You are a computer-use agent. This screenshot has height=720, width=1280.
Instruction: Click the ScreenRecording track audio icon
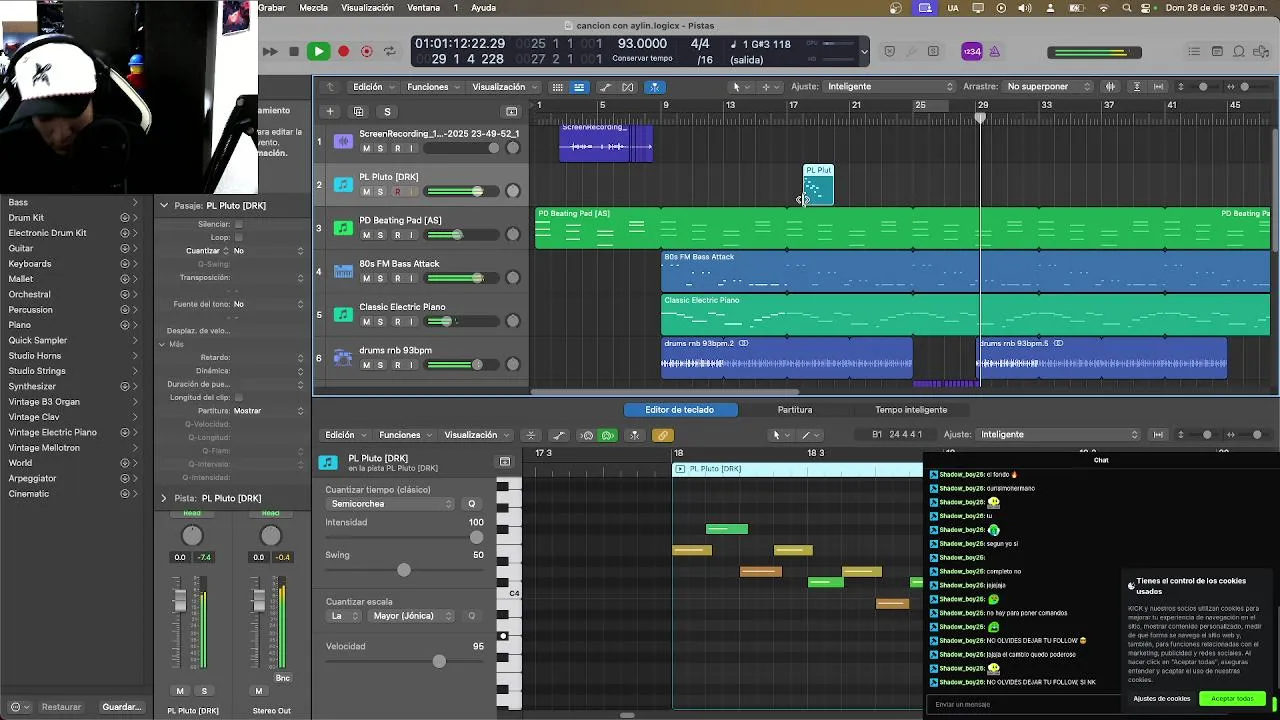tap(343, 141)
